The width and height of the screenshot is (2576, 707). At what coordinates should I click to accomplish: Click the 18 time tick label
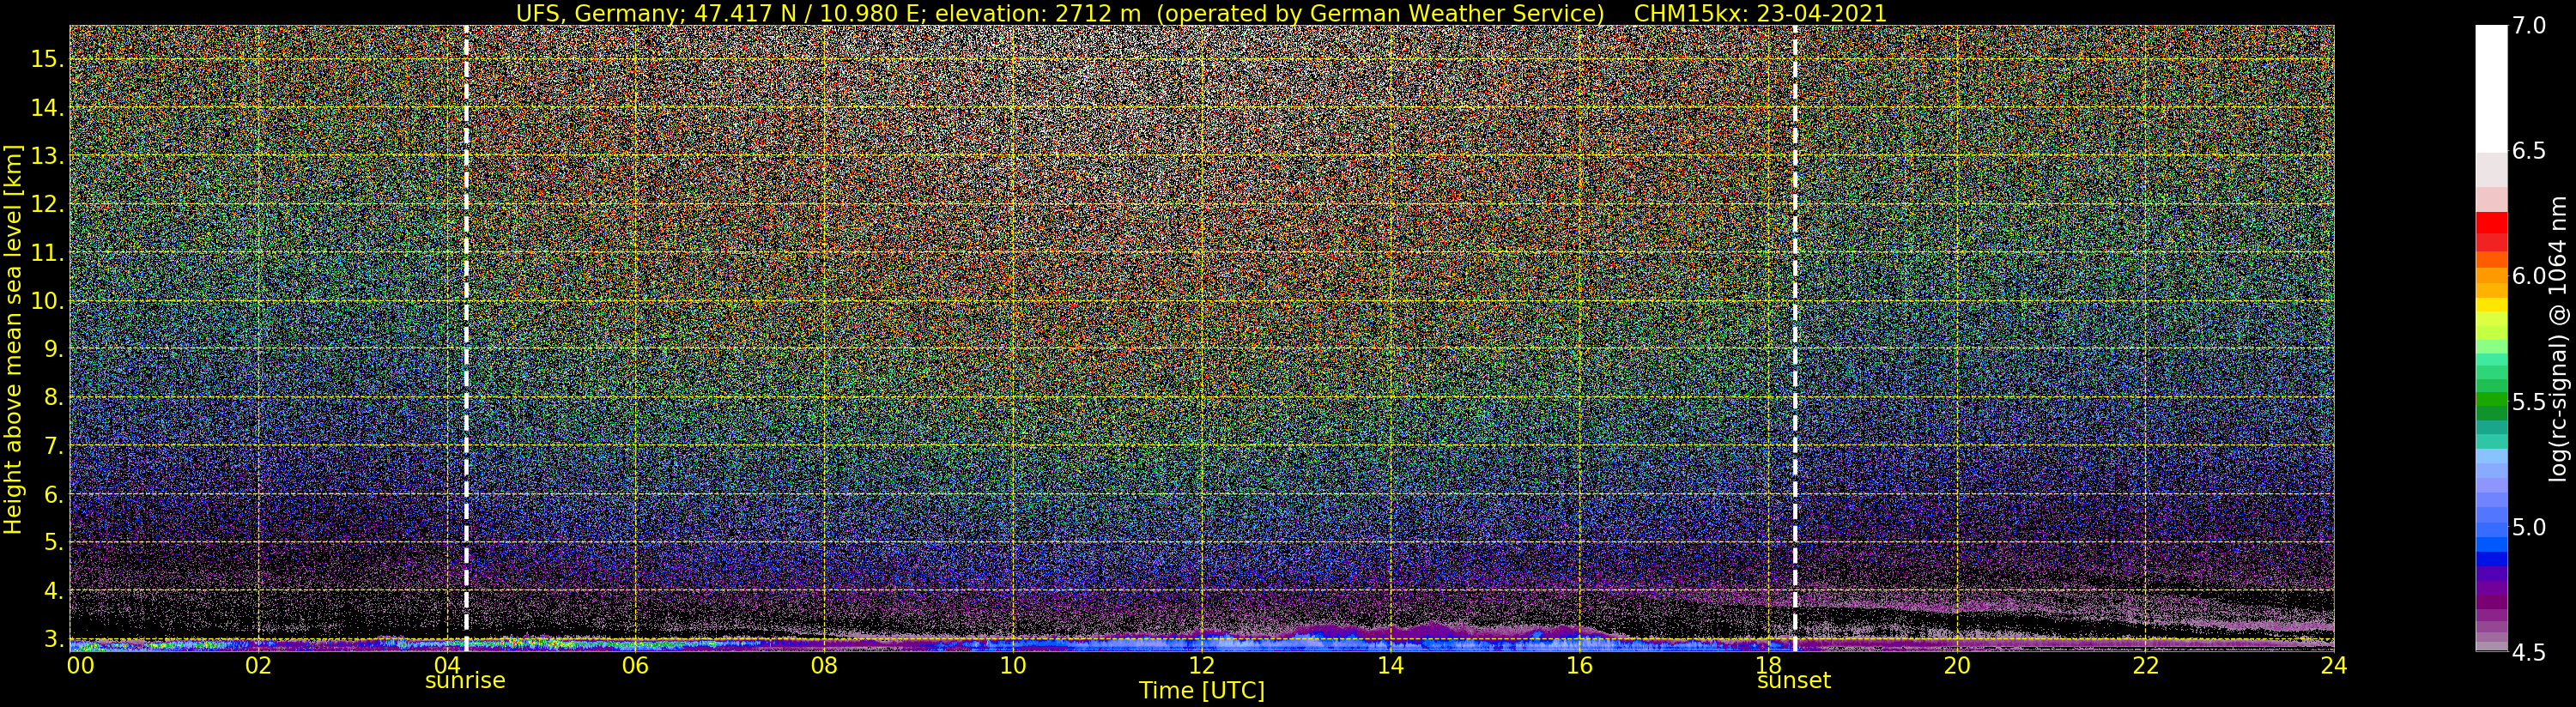coord(1768,665)
